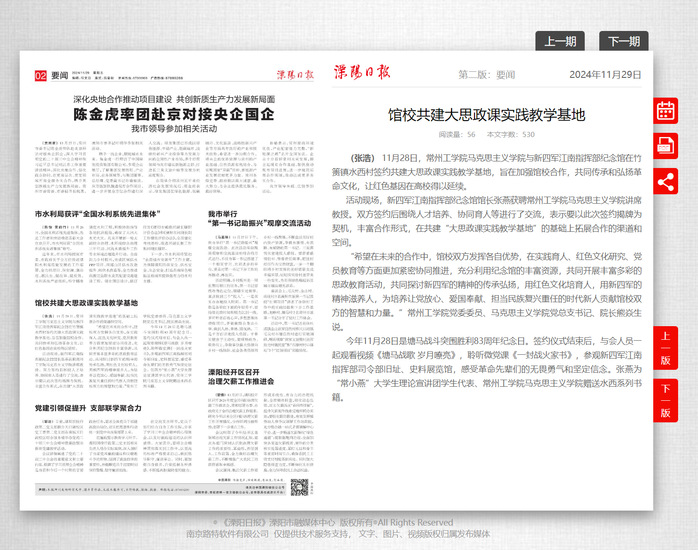
Task: Click 南京路特软件有限公司 footer text
Action: tap(227, 534)
